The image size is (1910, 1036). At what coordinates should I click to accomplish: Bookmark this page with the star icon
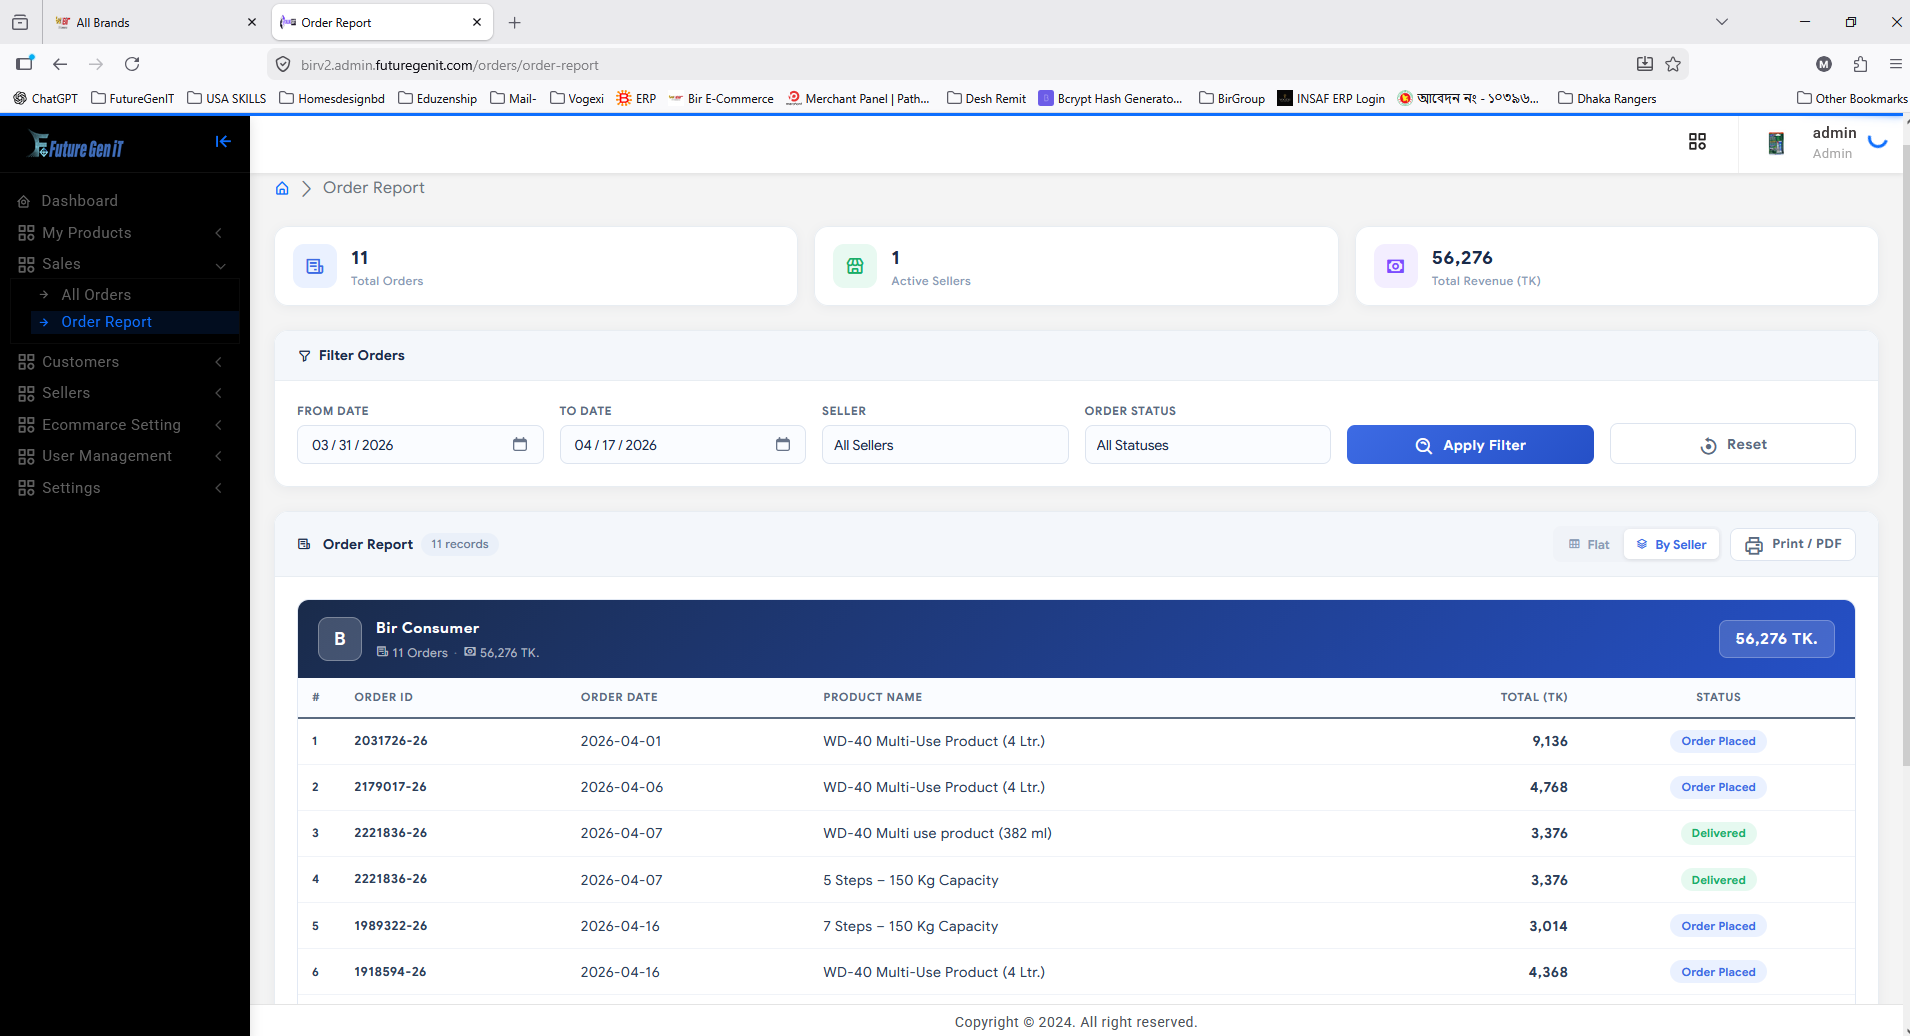pyautogui.click(x=1673, y=64)
